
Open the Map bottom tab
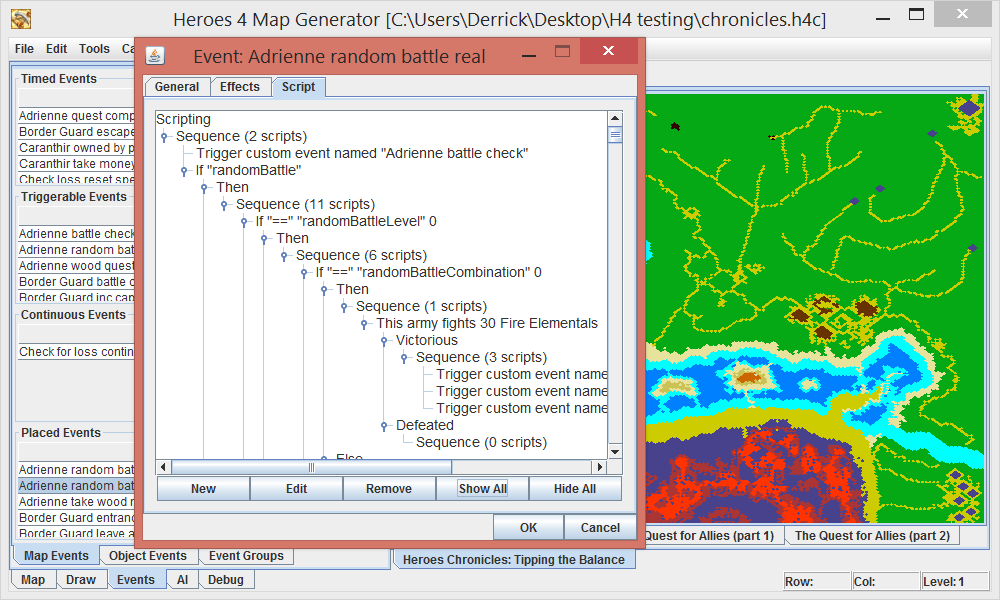coord(33,580)
